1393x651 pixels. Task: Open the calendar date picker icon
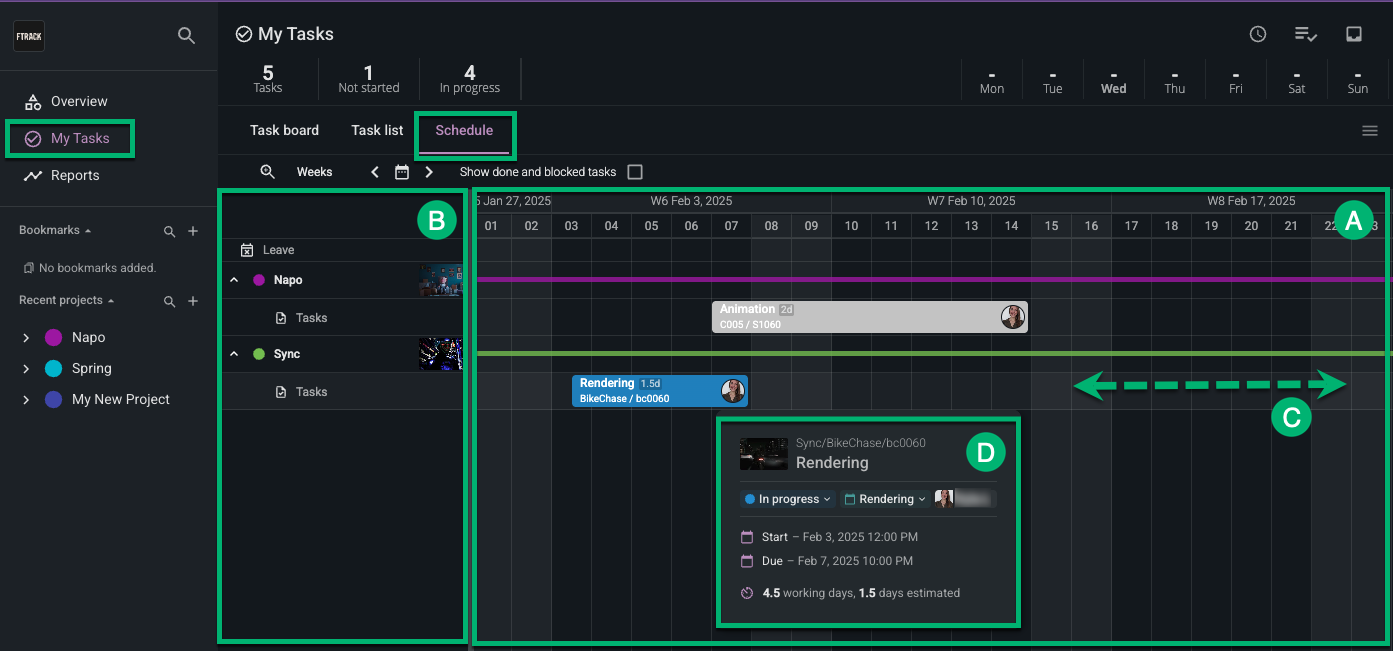(x=401, y=171)
